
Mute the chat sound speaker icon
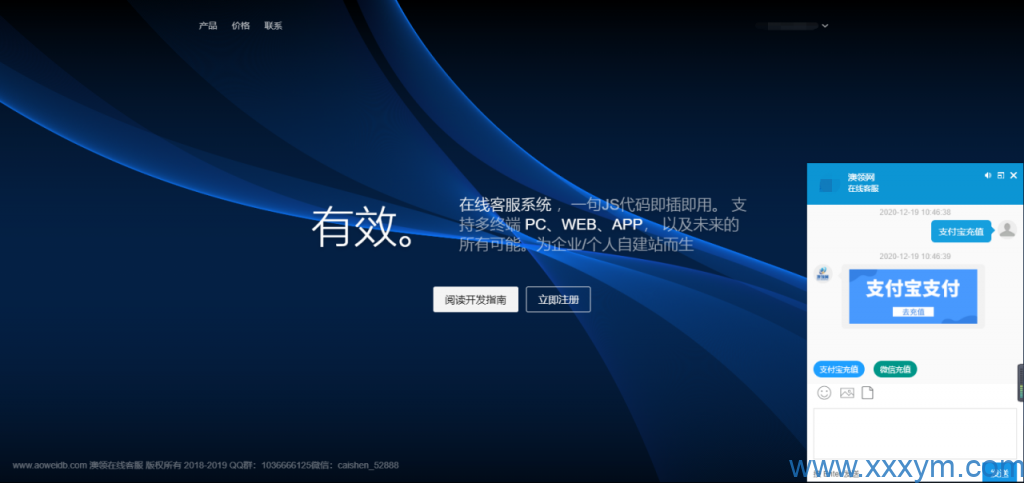[988, 175]
